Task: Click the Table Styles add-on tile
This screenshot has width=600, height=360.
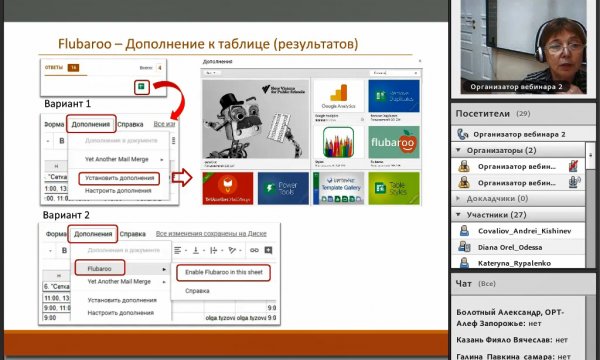Action: point(394,188)
